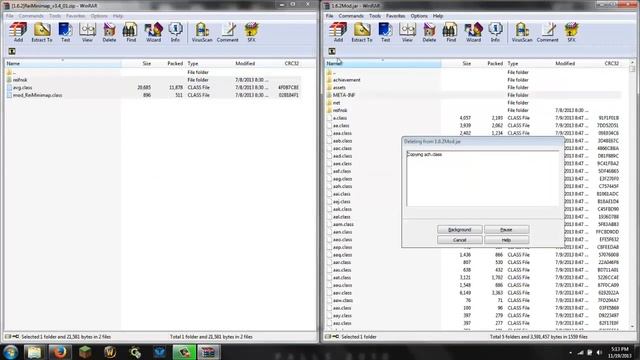Image resolution: width=640 pixels, height=360 pixels.
Task: Click Find icon in left WinRAR window
Action: click(x=131, y=32)
